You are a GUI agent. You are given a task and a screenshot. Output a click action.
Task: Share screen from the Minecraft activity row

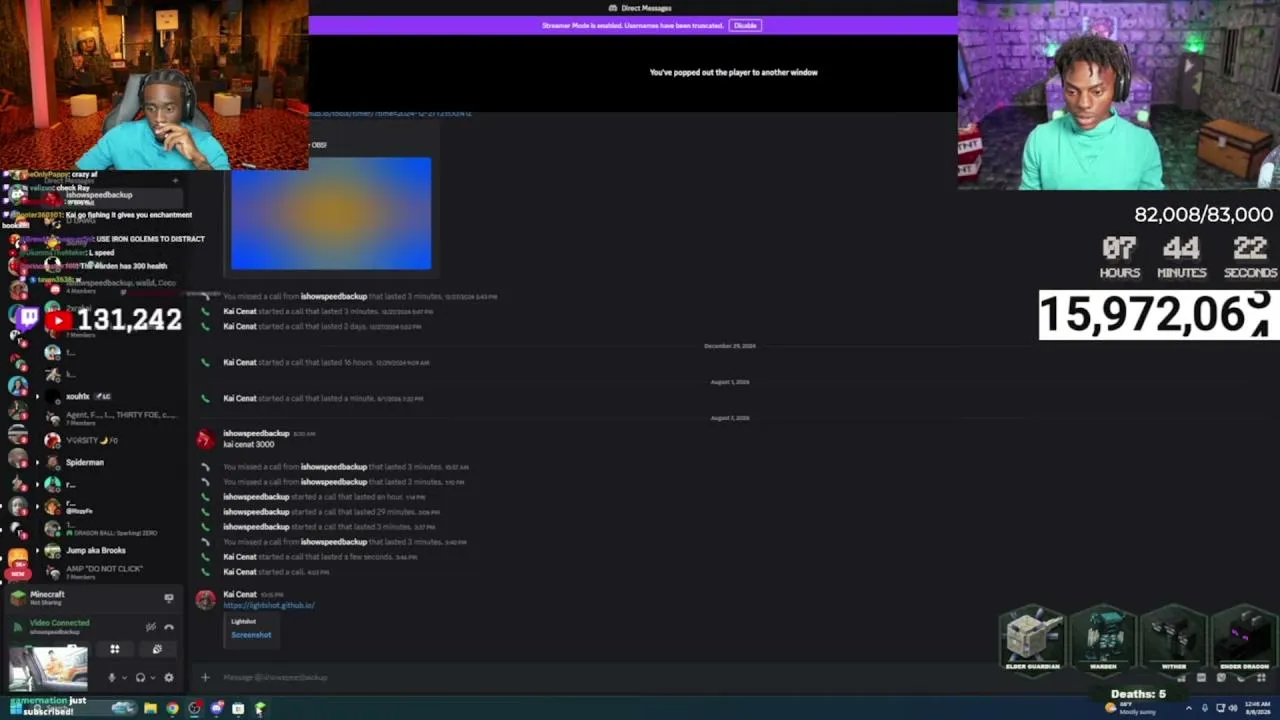(x=168, y=598)
